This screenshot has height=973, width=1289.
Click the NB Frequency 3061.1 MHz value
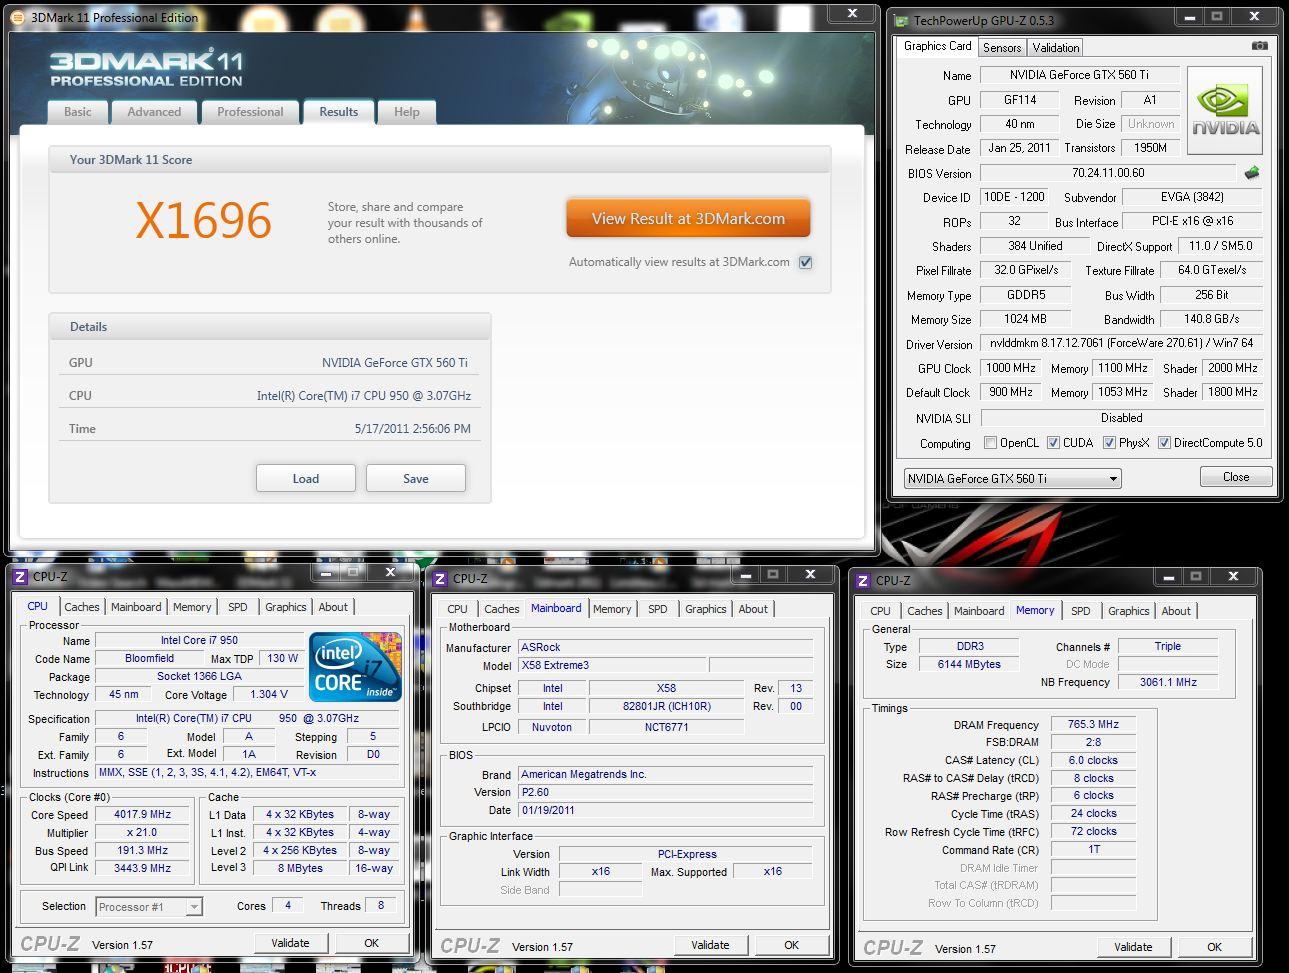(1168, 682)
